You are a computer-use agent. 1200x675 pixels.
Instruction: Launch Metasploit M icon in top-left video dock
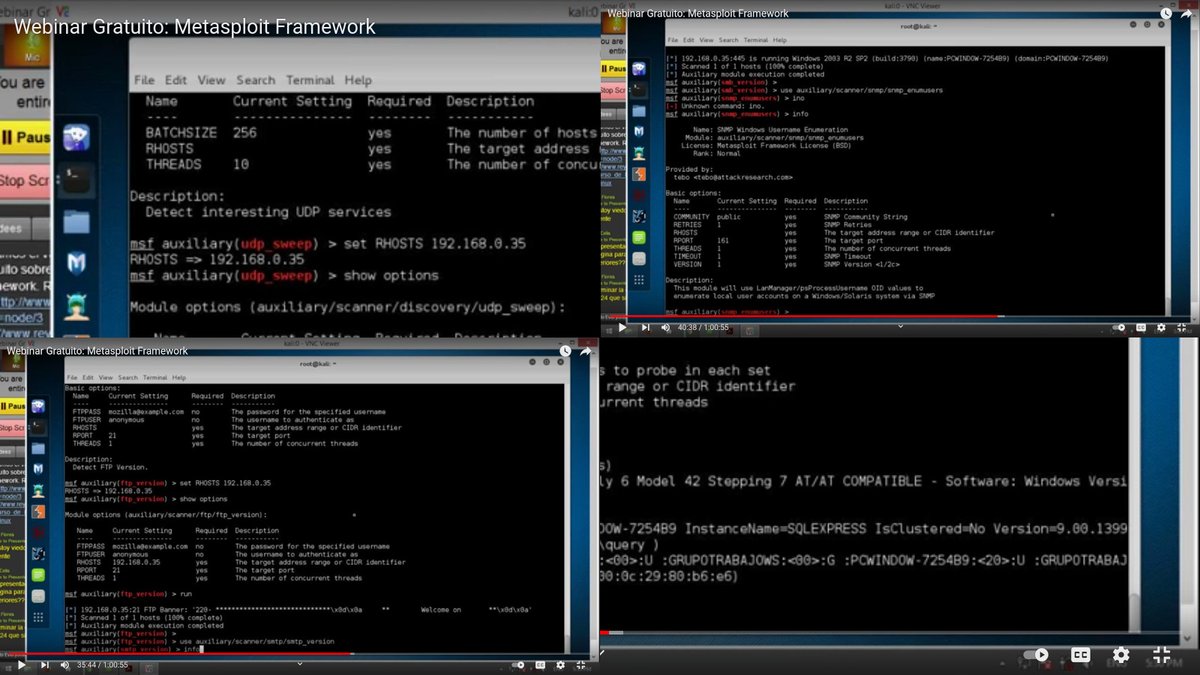pos(76,263)
